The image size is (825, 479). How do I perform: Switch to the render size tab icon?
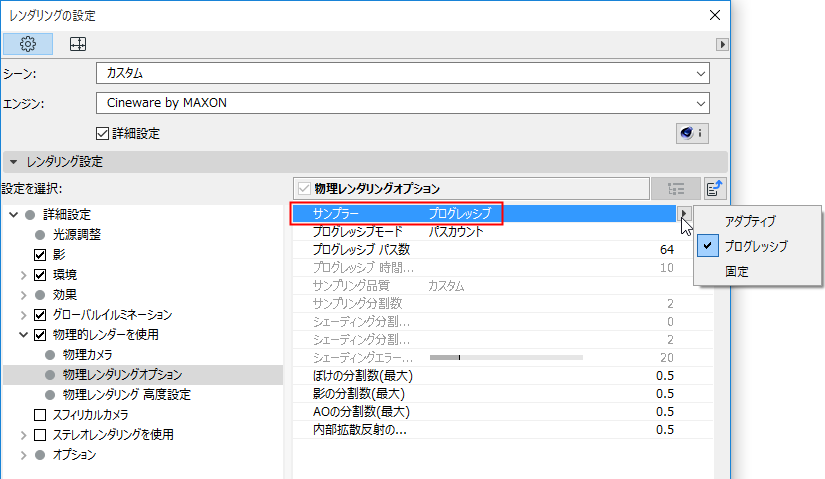[78, 44]
